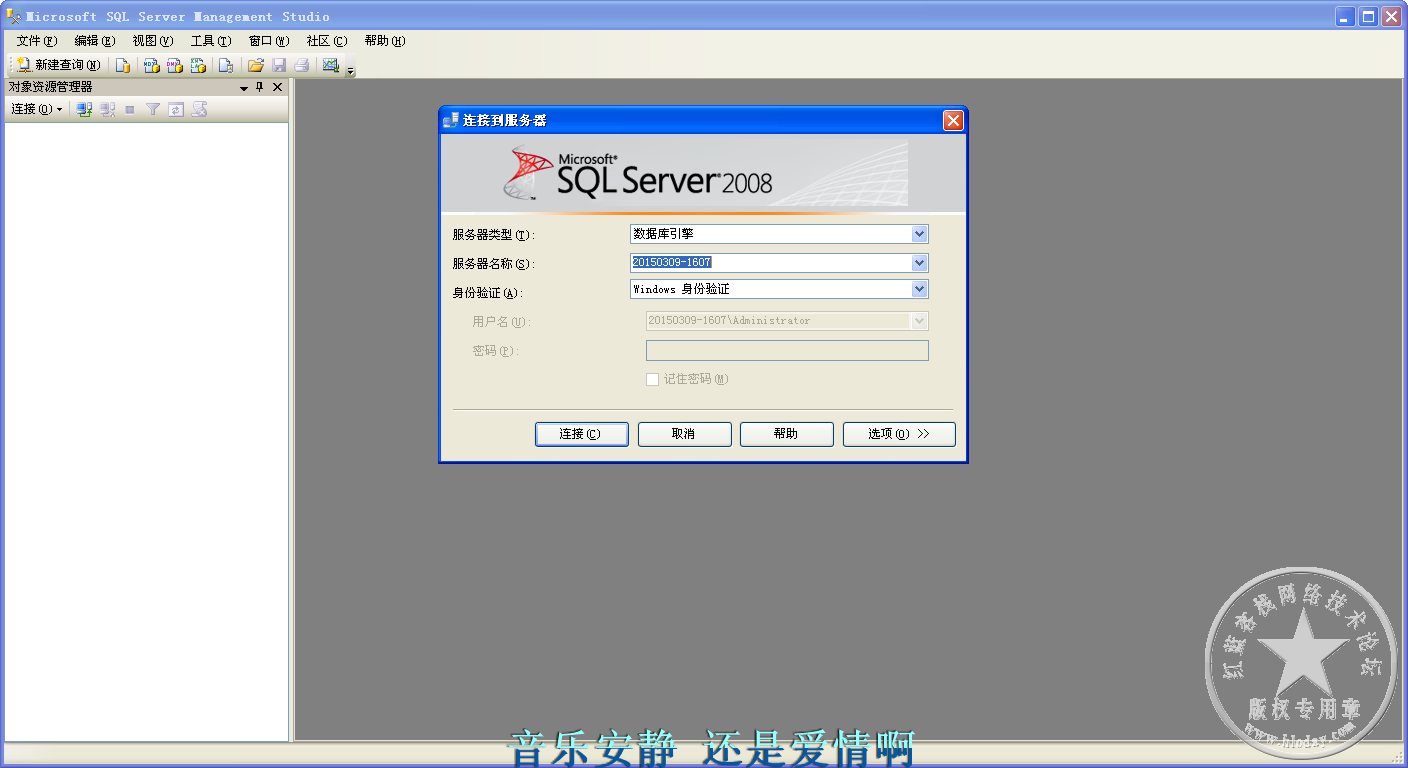Click the Connect Object Explorer icon
The image size is (1408, 768).
pos(85,109)
